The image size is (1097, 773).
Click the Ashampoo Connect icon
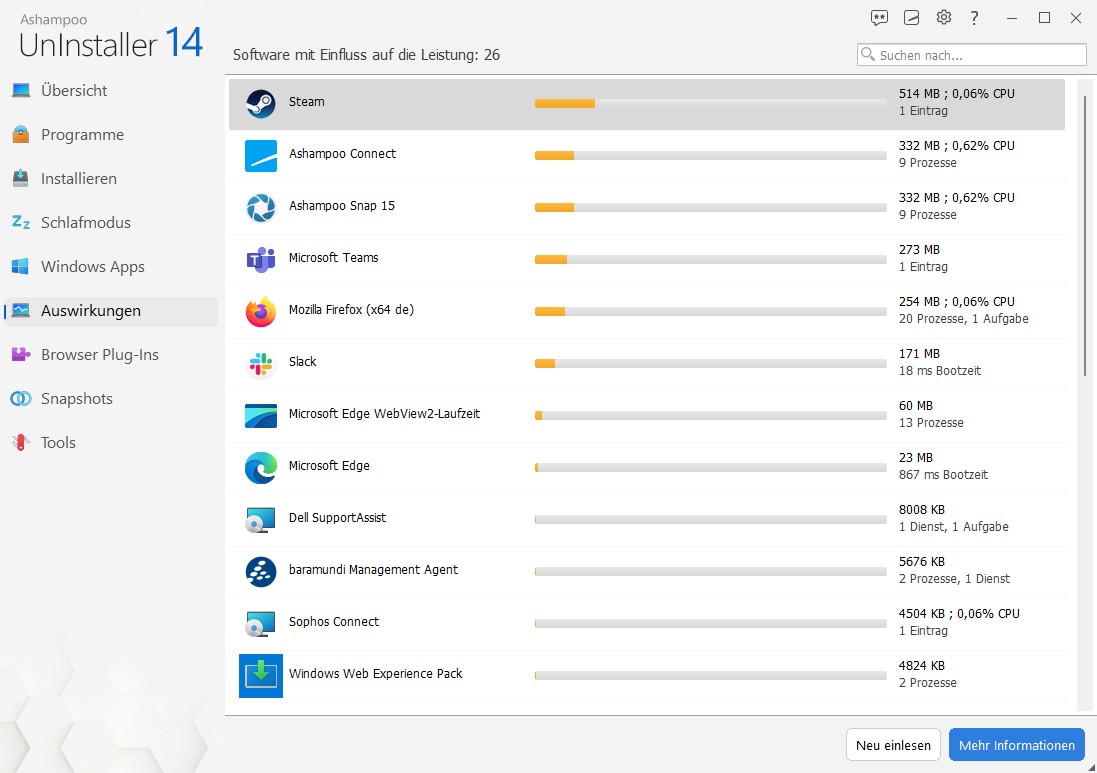(x=261, y=156)
